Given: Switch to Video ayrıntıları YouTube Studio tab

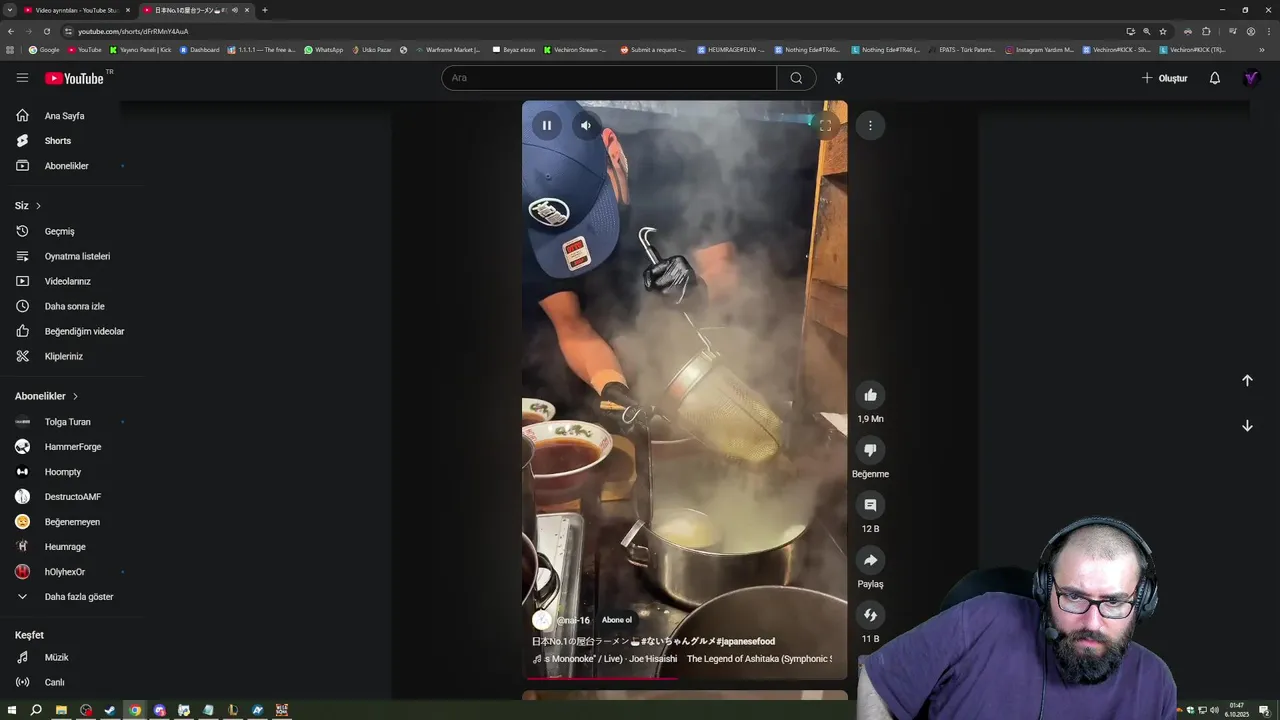Looking at the screenshot, I should point(76,10).
